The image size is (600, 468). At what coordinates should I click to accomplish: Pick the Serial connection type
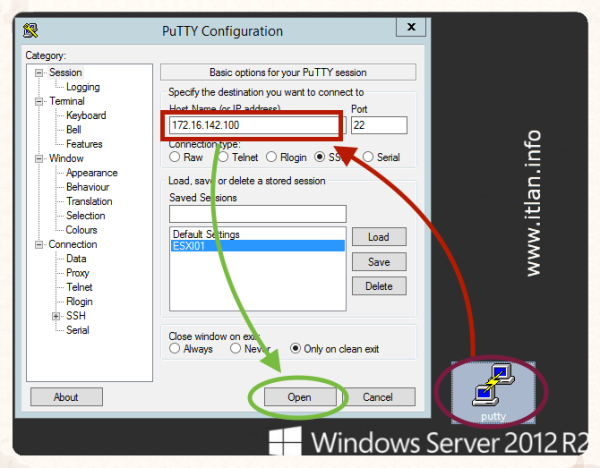368,157
